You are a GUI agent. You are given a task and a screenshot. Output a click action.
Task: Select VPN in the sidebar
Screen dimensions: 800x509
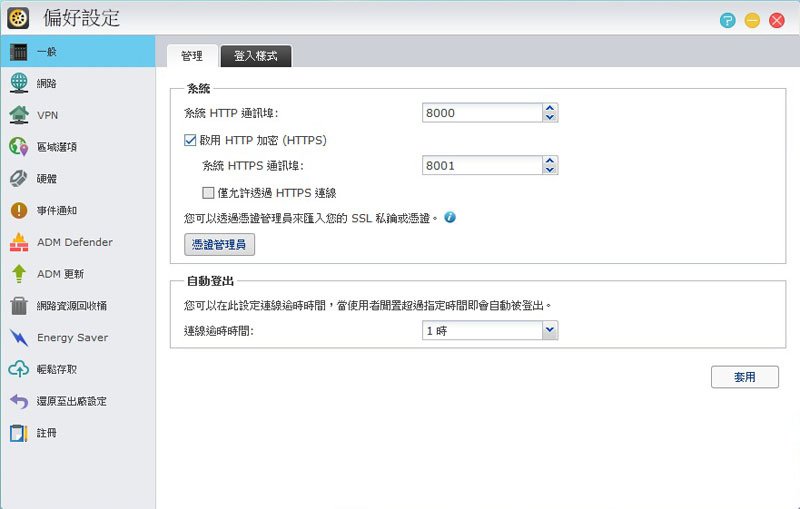pos(78,115)
